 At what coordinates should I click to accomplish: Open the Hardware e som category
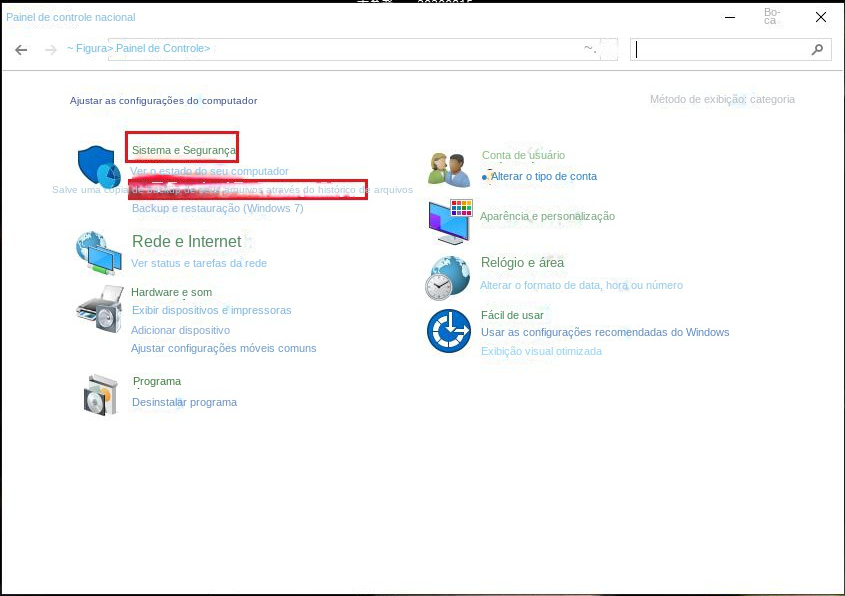pyautogui.click(x=171, y=292)
